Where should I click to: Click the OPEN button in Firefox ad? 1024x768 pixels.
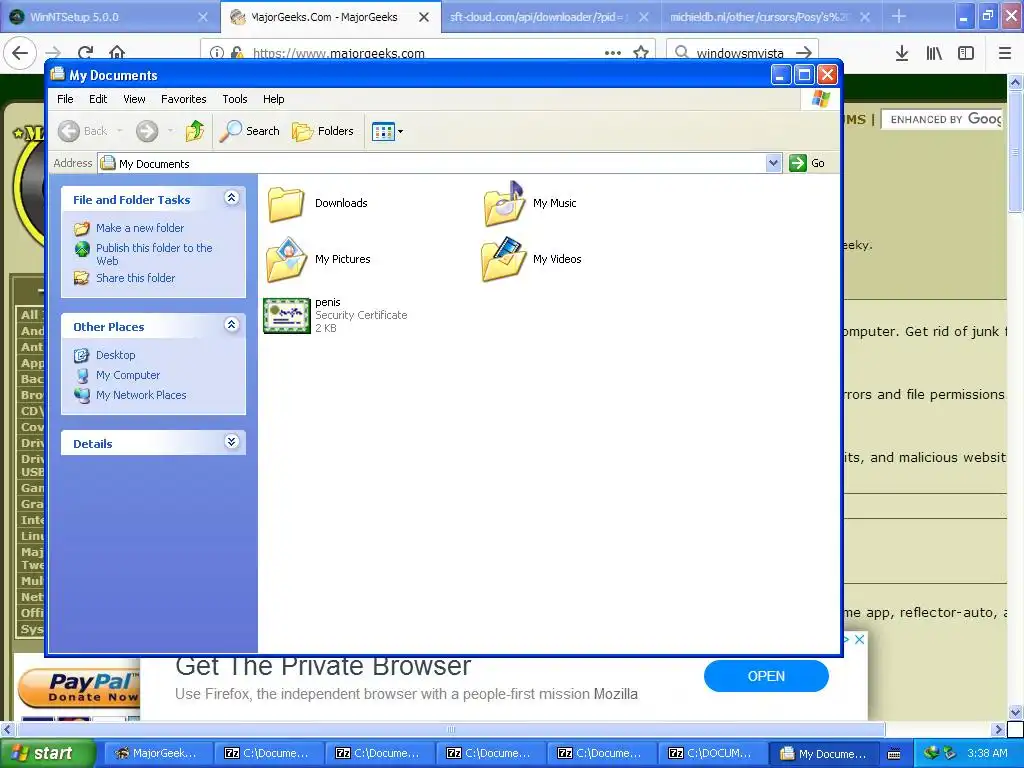click(766, 676)
